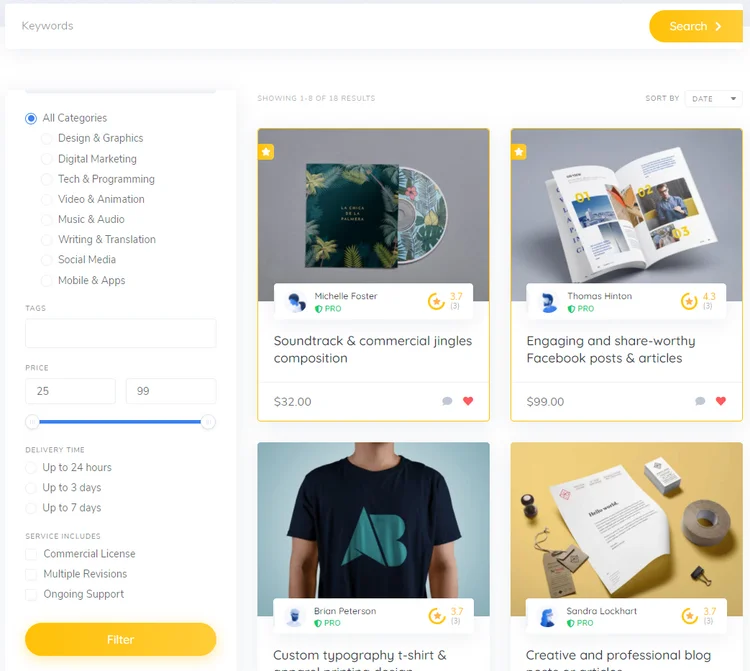Open the Soundtrack & commercial jingles composition listing

pyautogui.click(x=373, y=350)
